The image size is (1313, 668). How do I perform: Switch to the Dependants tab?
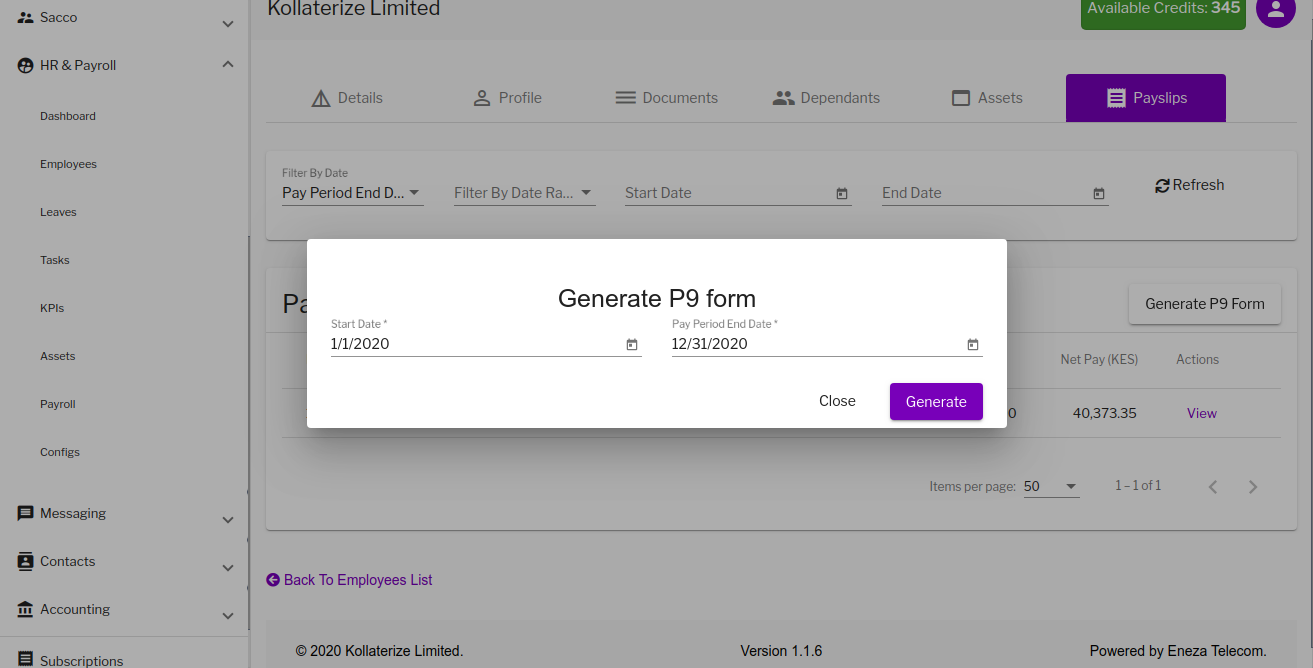[x=826, y=98]
